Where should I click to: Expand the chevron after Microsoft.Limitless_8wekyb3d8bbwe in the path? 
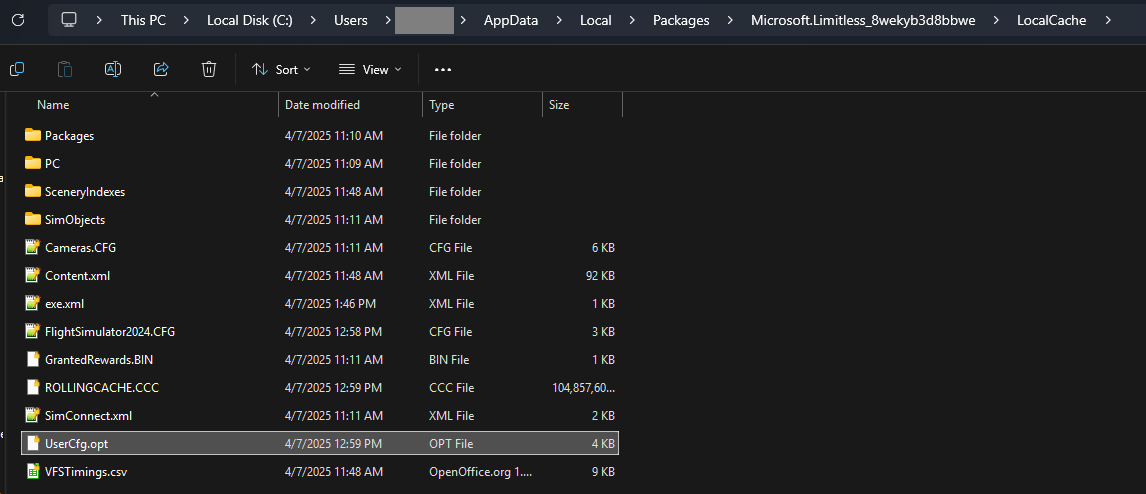[996, 20]
